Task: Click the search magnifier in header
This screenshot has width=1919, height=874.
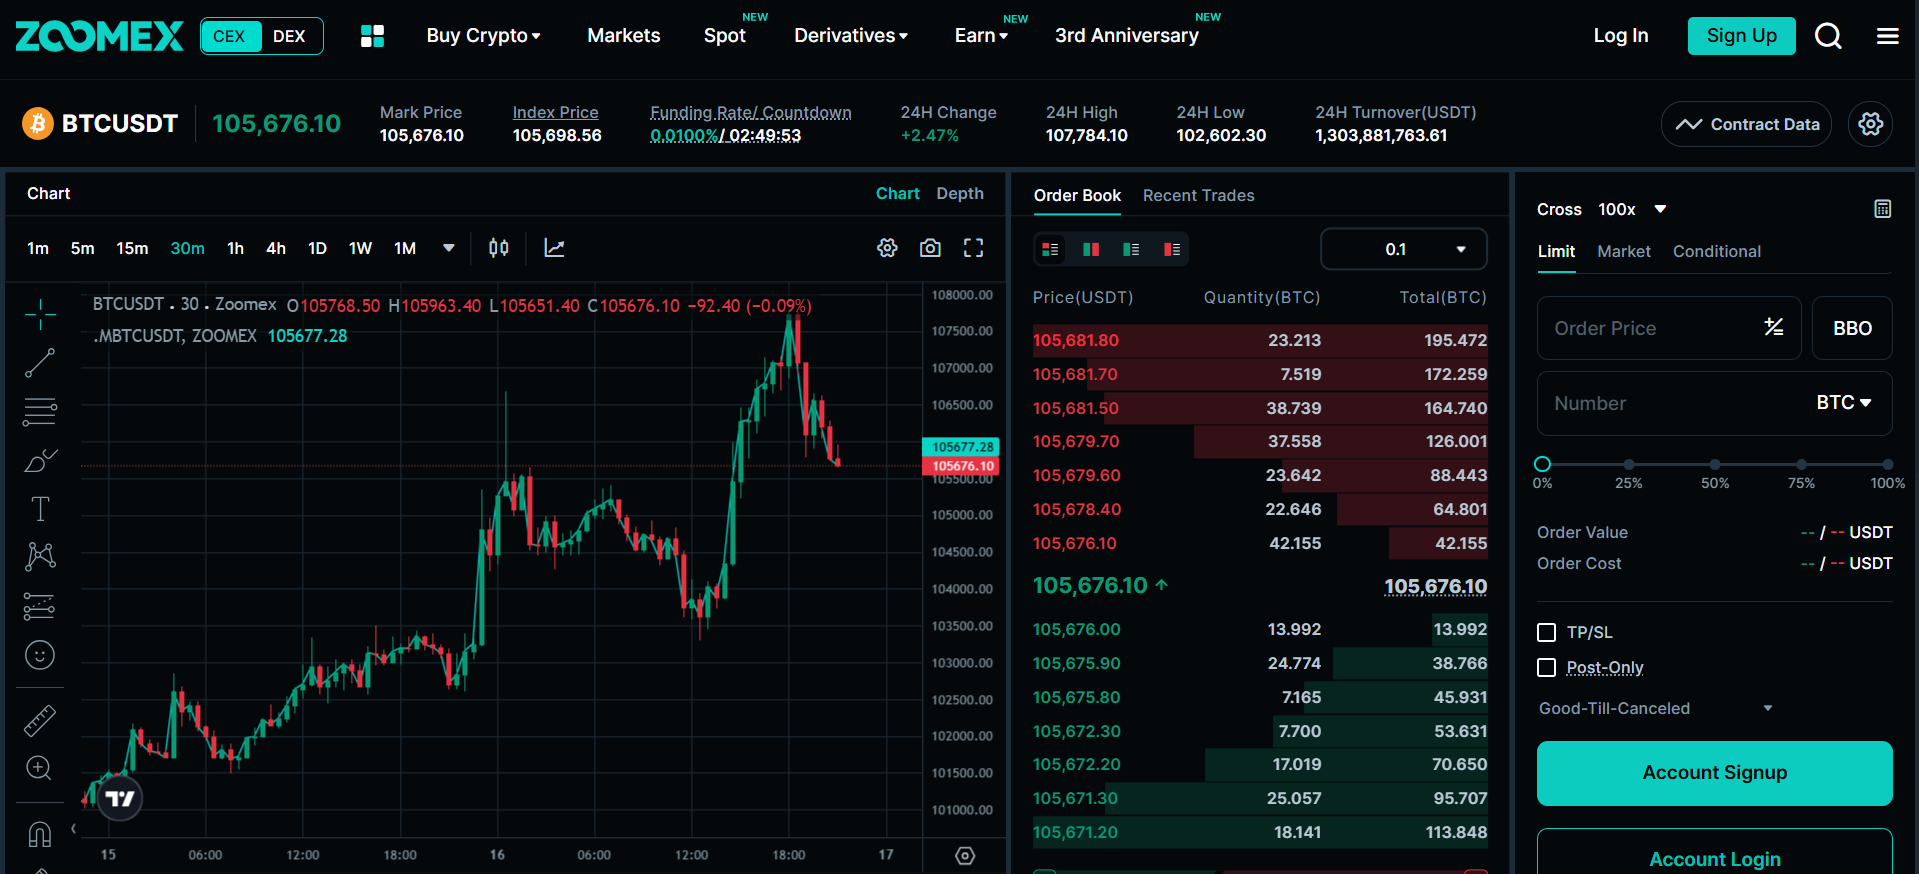Action: [x=1828, y=36]
